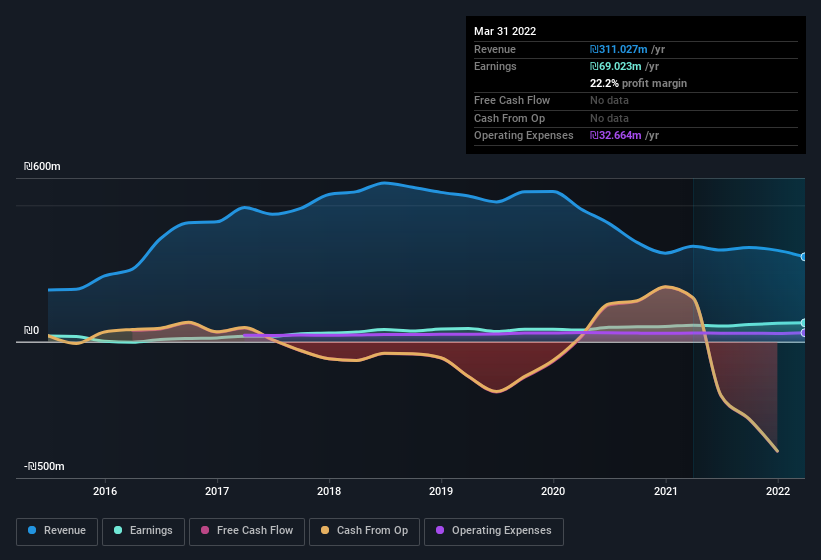Click the 2017 x-axis label

pos(217,491)
